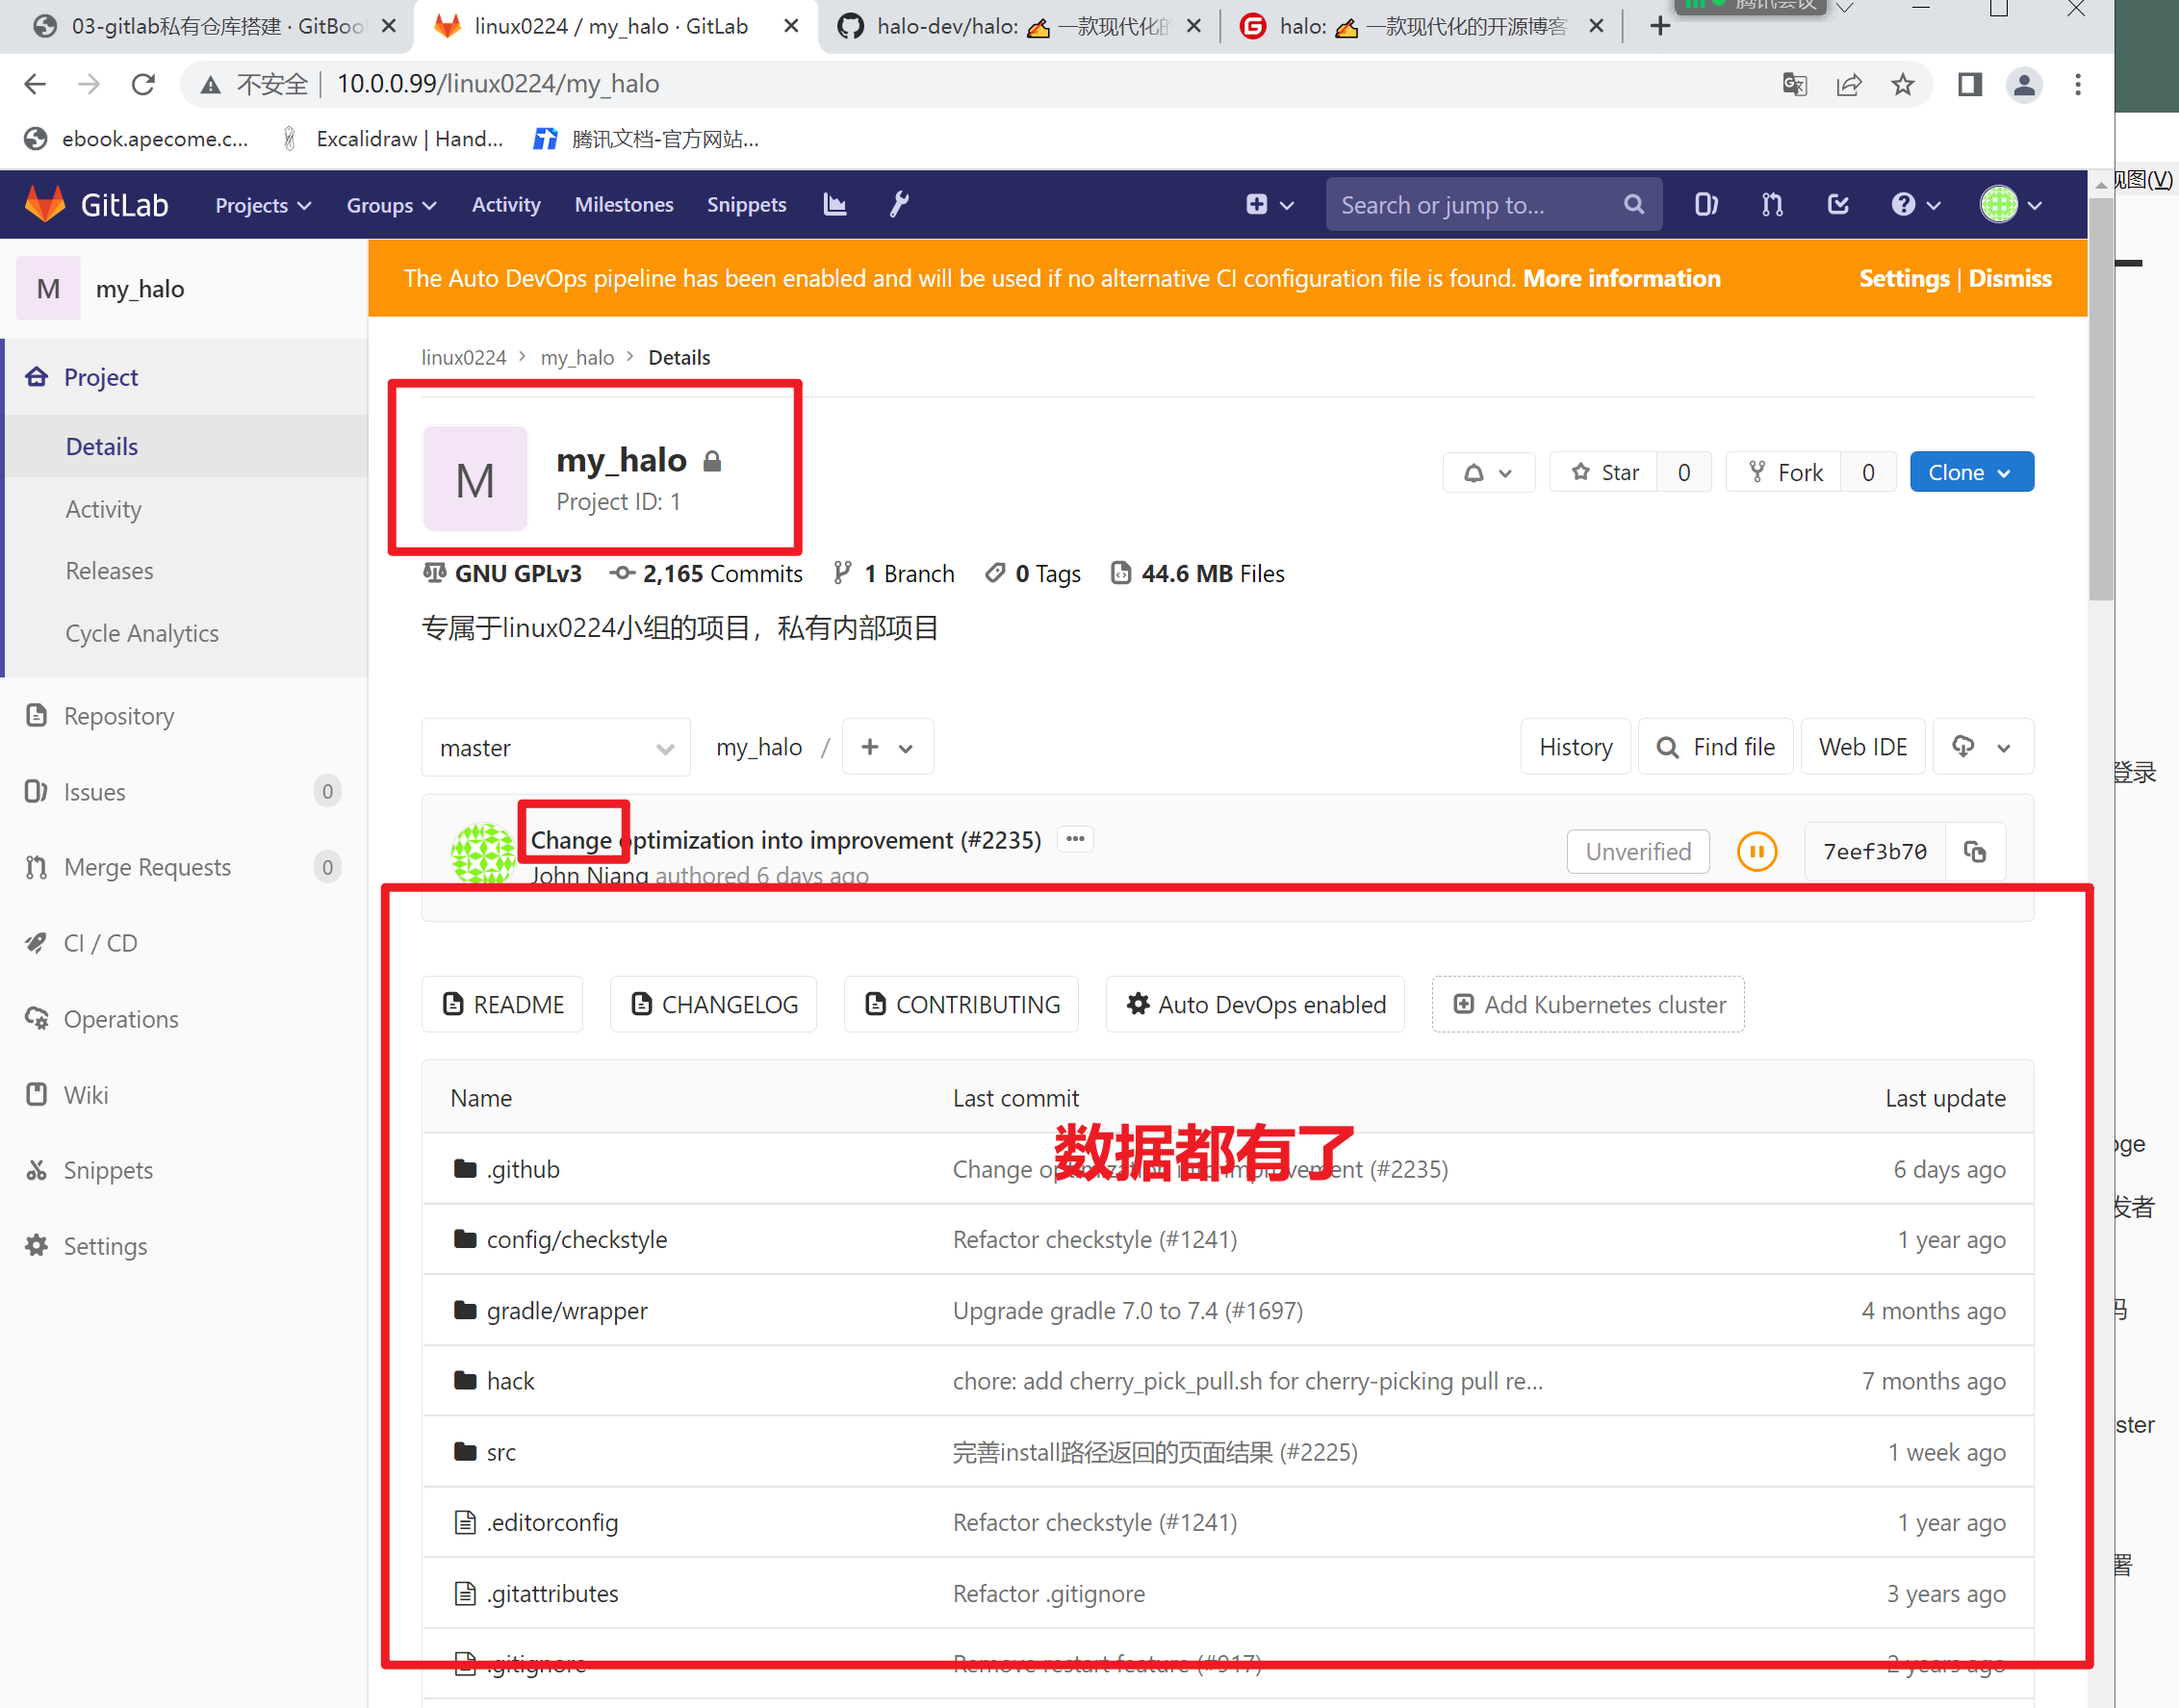2179x1708 pixels.
Task: Click the paused pipeline status icon
Action: tap(1757, 851)
